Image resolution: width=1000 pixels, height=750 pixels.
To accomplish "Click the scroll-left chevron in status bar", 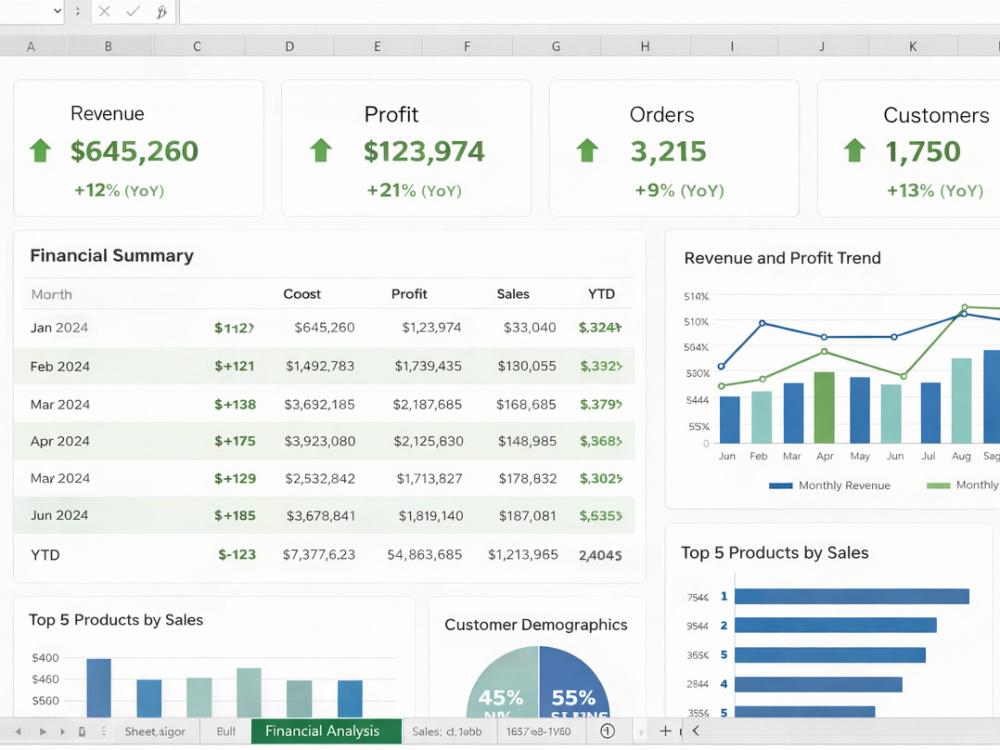I will [696, 731].
